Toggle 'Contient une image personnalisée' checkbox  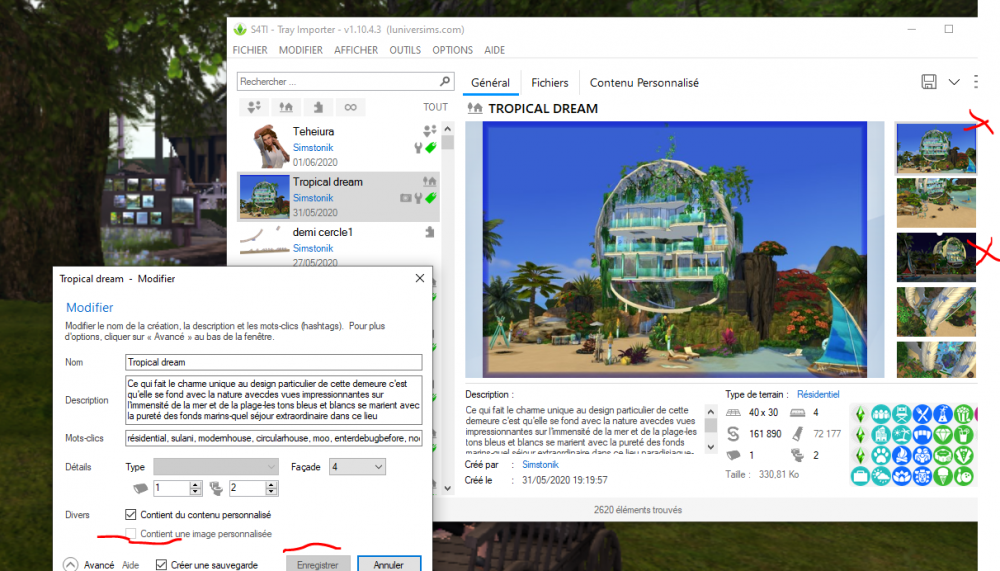point(131,533)
